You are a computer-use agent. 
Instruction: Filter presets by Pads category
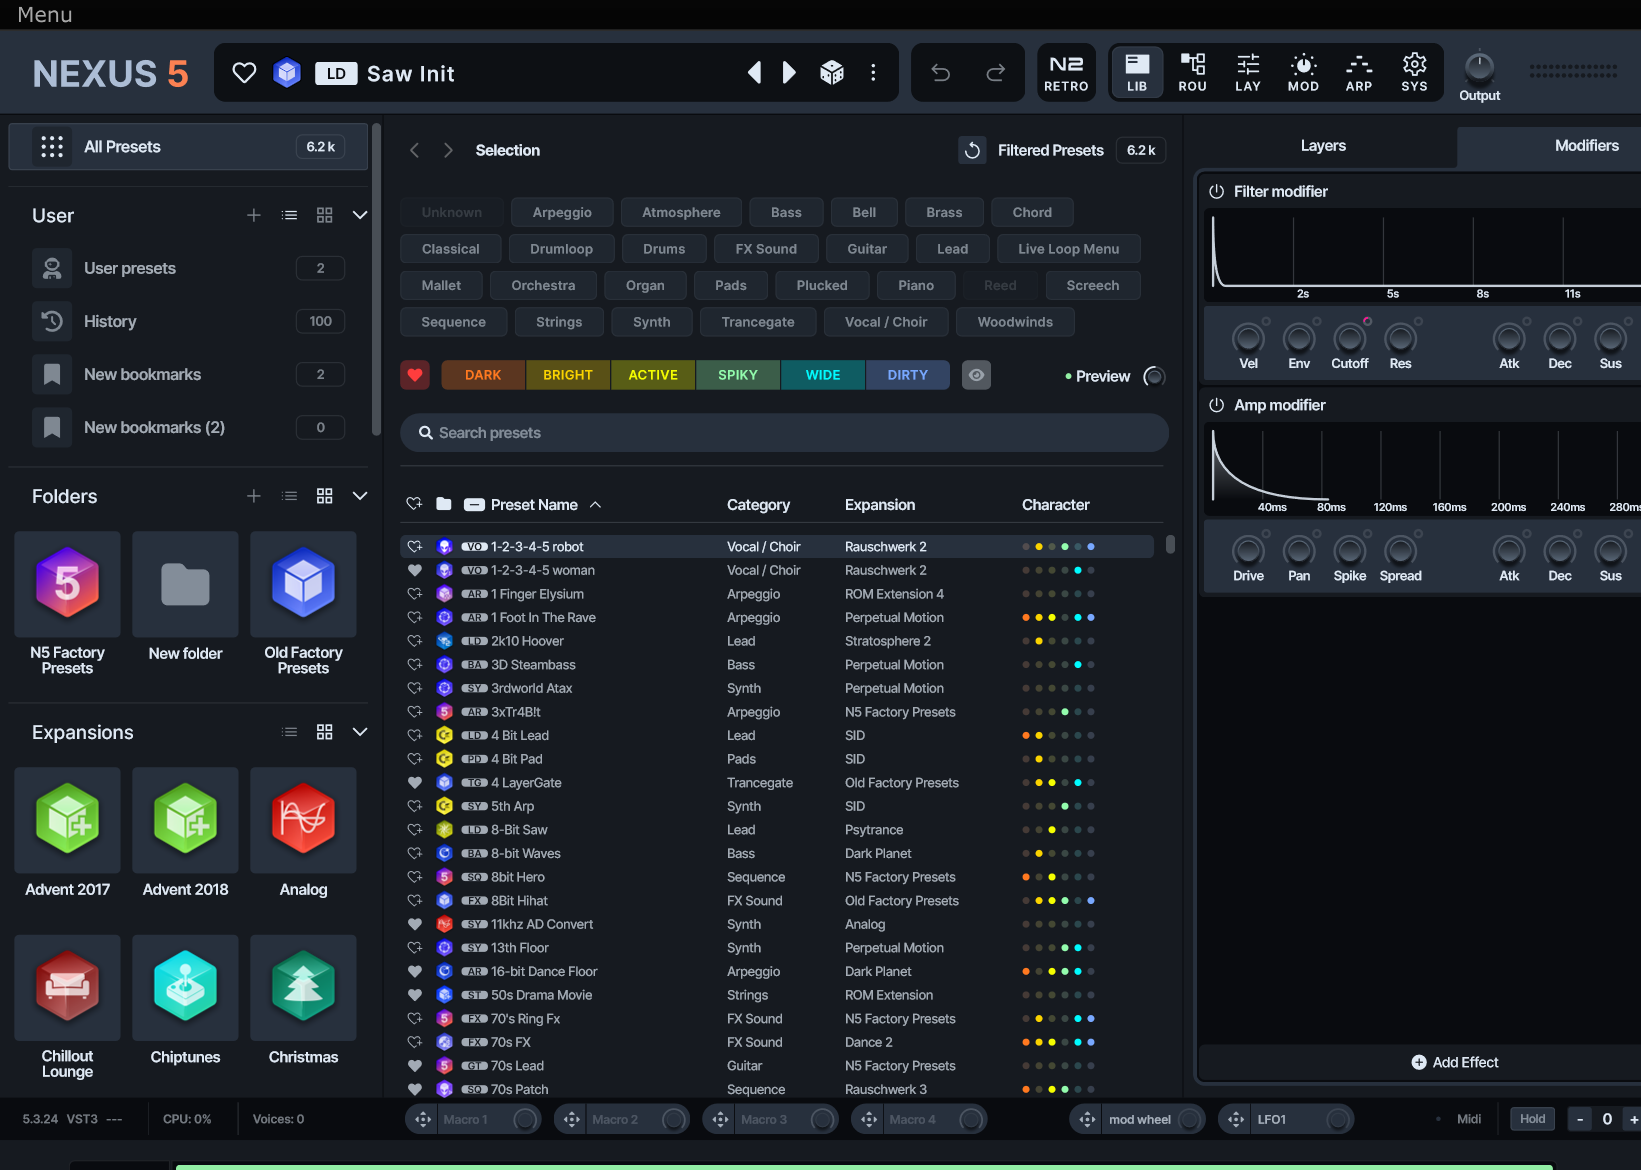(731, 285)
